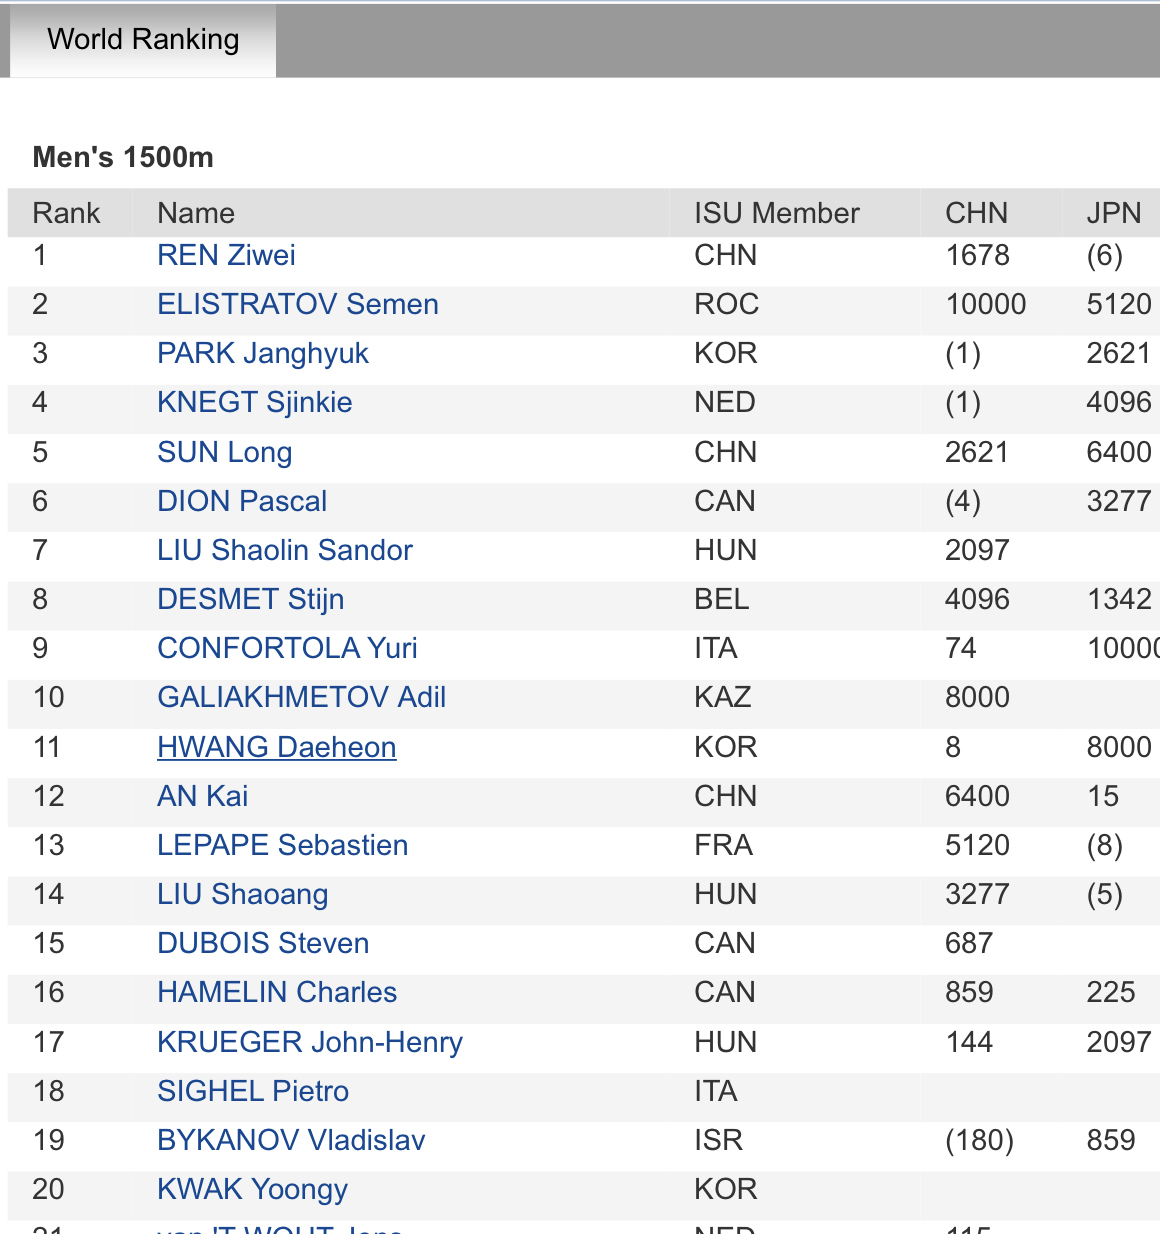Open LIU Shaolin Sandor profile

pos(284,550)
